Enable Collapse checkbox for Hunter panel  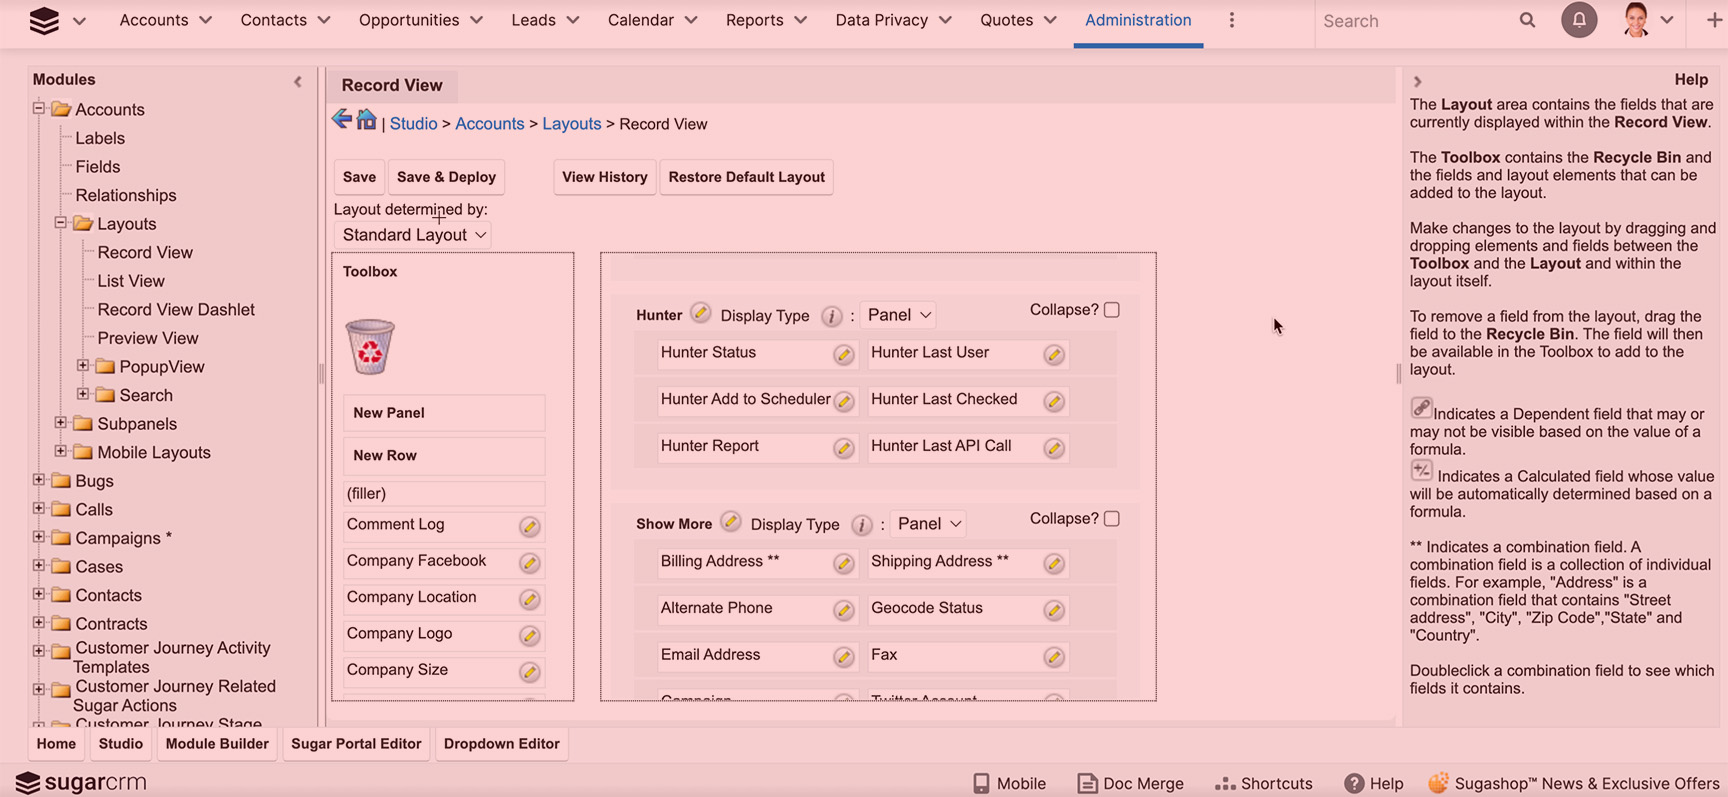pyautogui.click(x=1112, y=310)
